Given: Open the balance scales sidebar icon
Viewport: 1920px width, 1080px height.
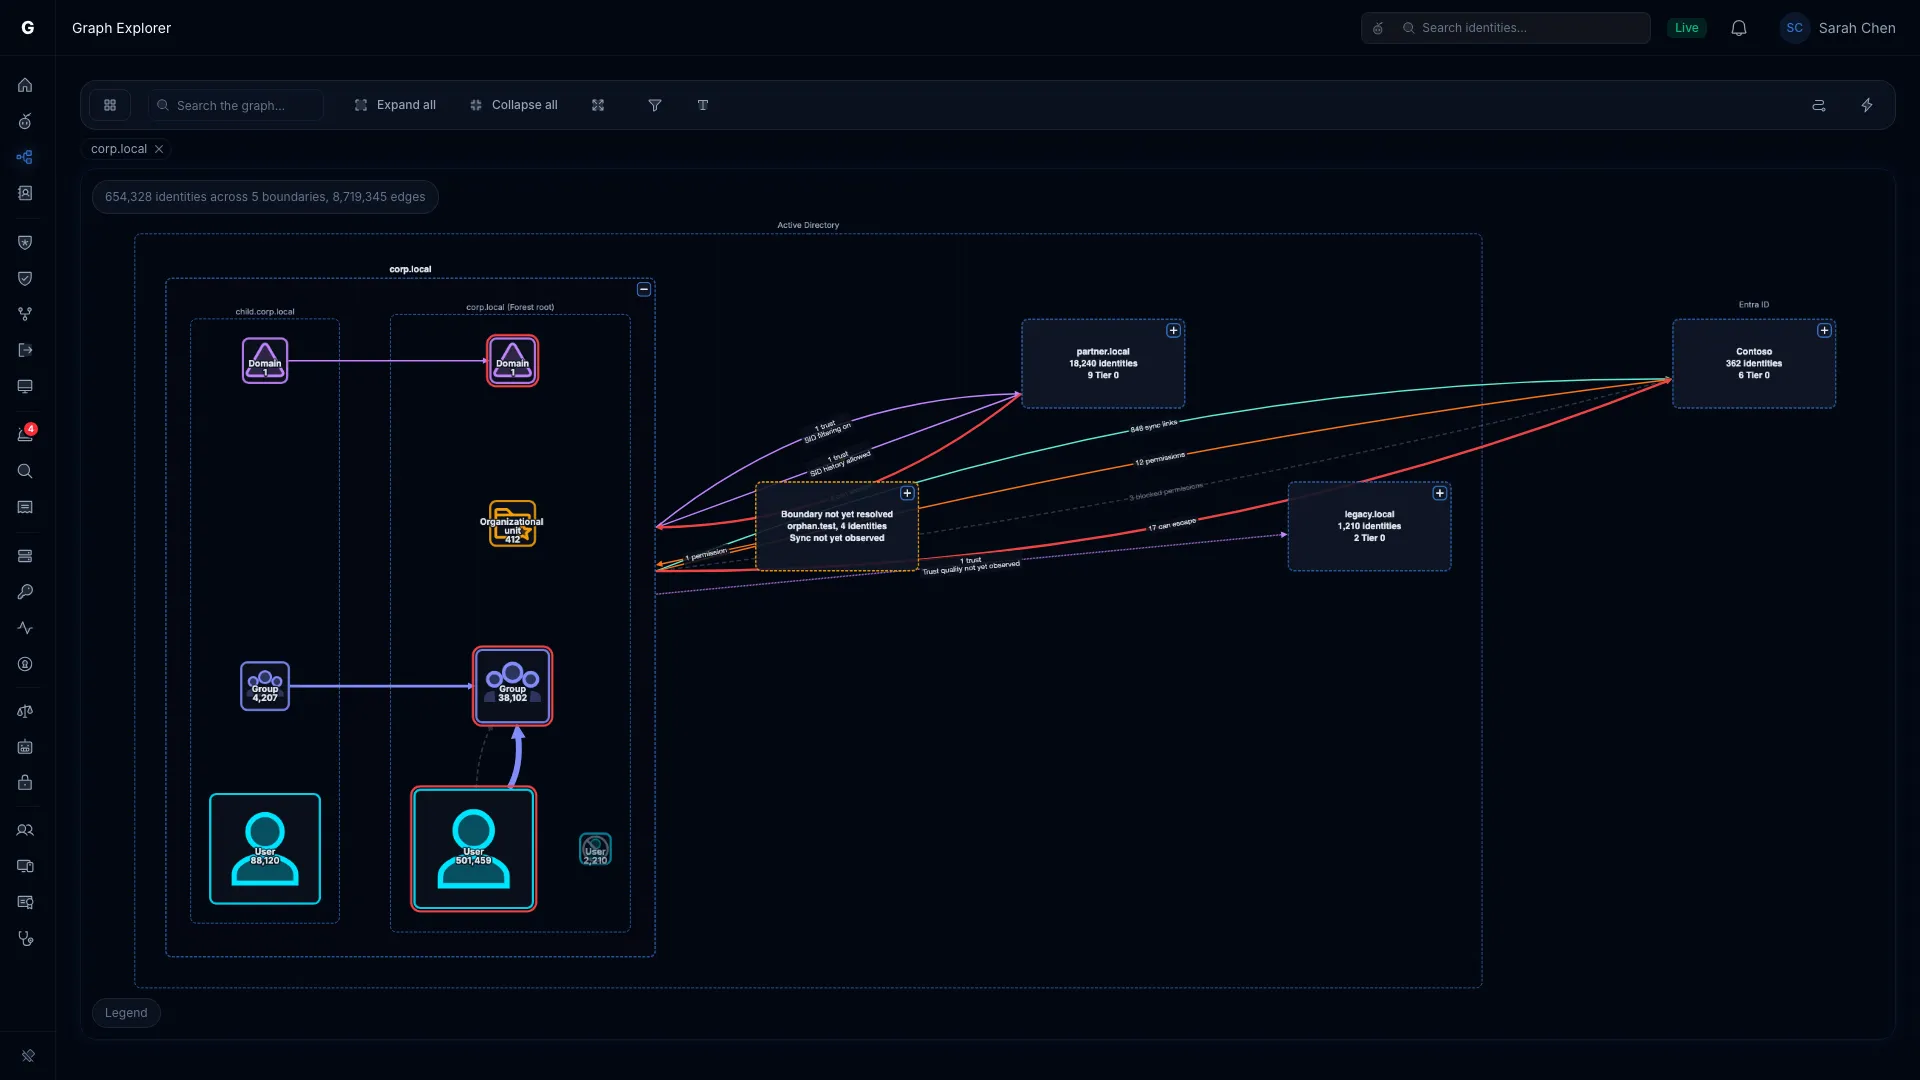Looking at the screenshot, I should click(25, 711).
